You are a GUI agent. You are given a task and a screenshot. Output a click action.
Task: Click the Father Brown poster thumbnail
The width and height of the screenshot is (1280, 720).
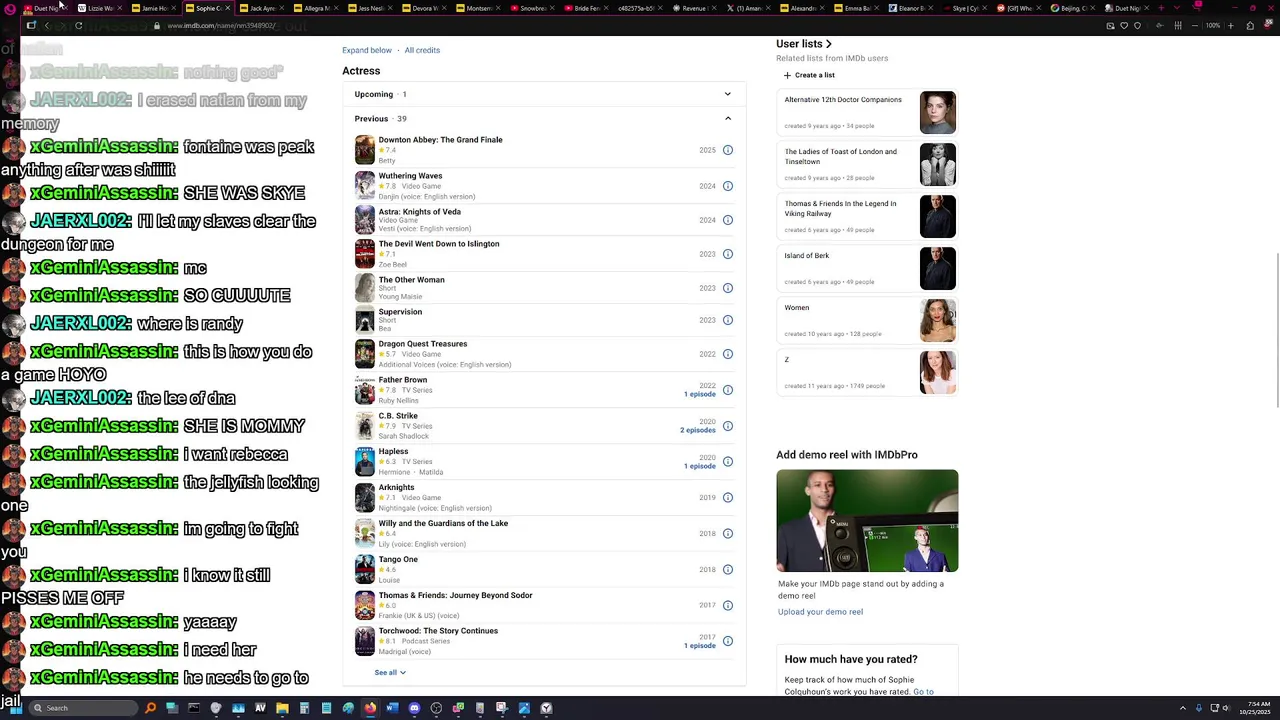[x=365, y=390]
